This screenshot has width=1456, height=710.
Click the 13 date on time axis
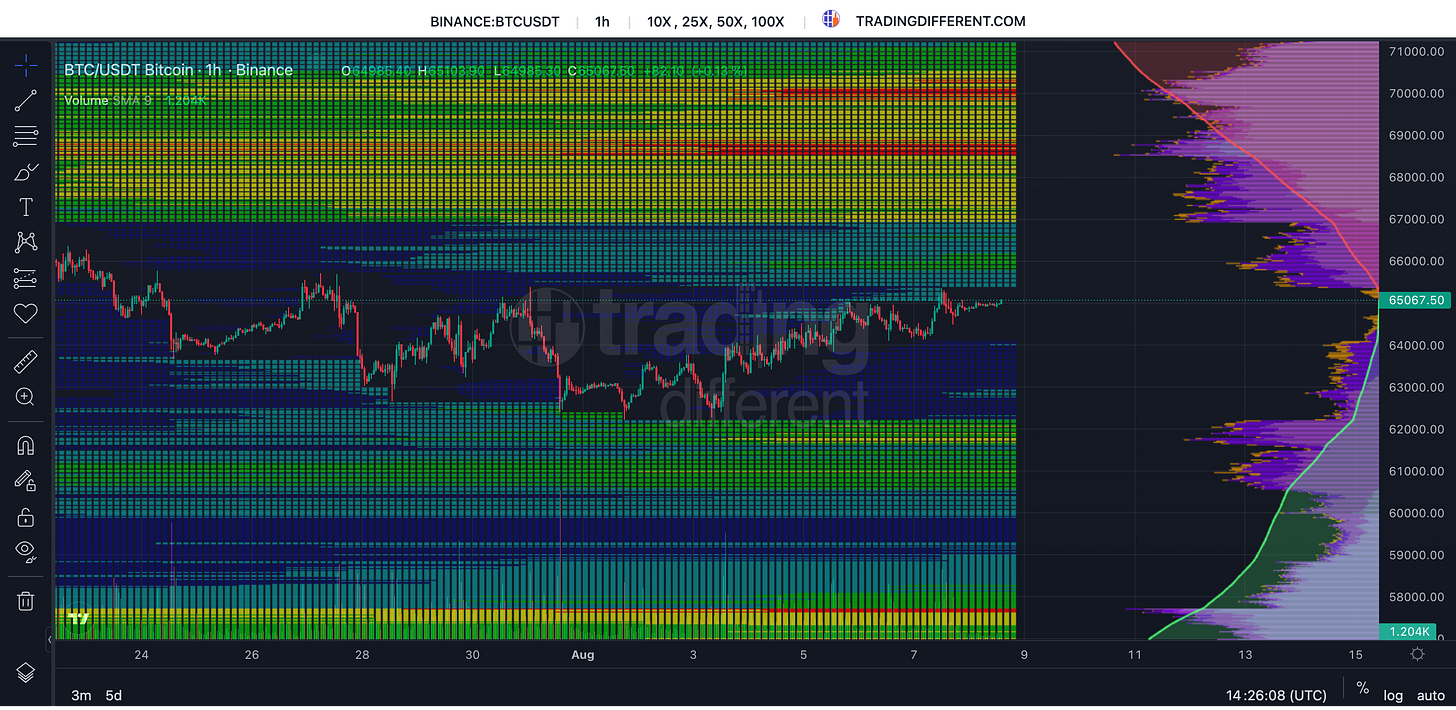click(x=1245, y=655)
